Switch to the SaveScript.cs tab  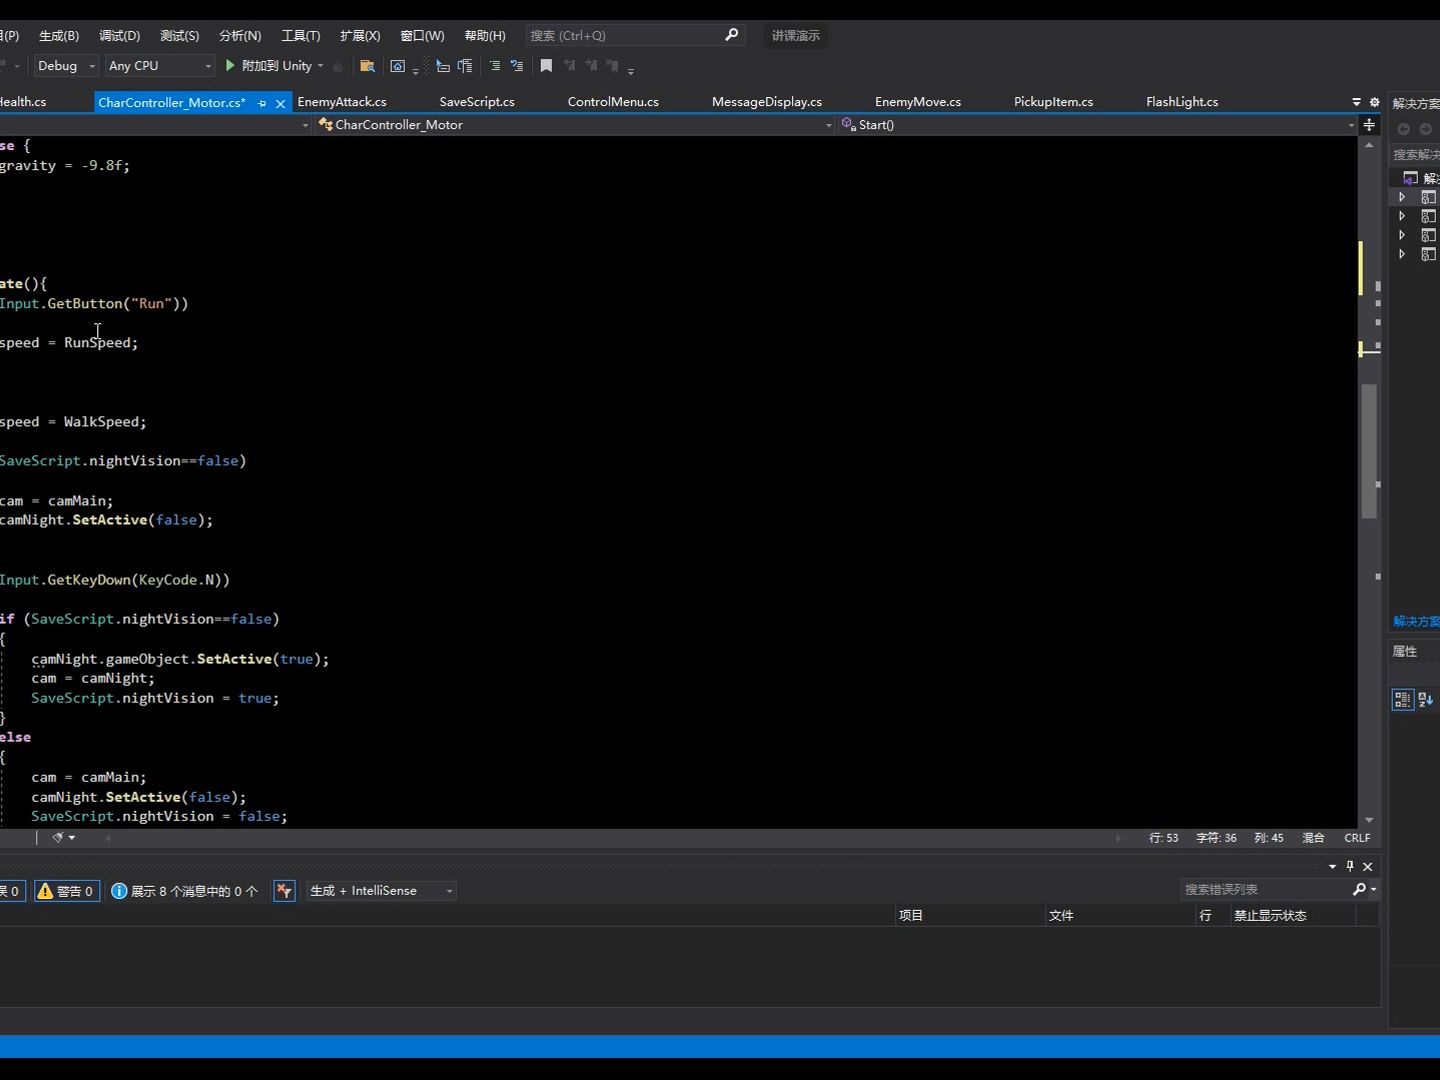pyautogui.click(x=477, y=101)
